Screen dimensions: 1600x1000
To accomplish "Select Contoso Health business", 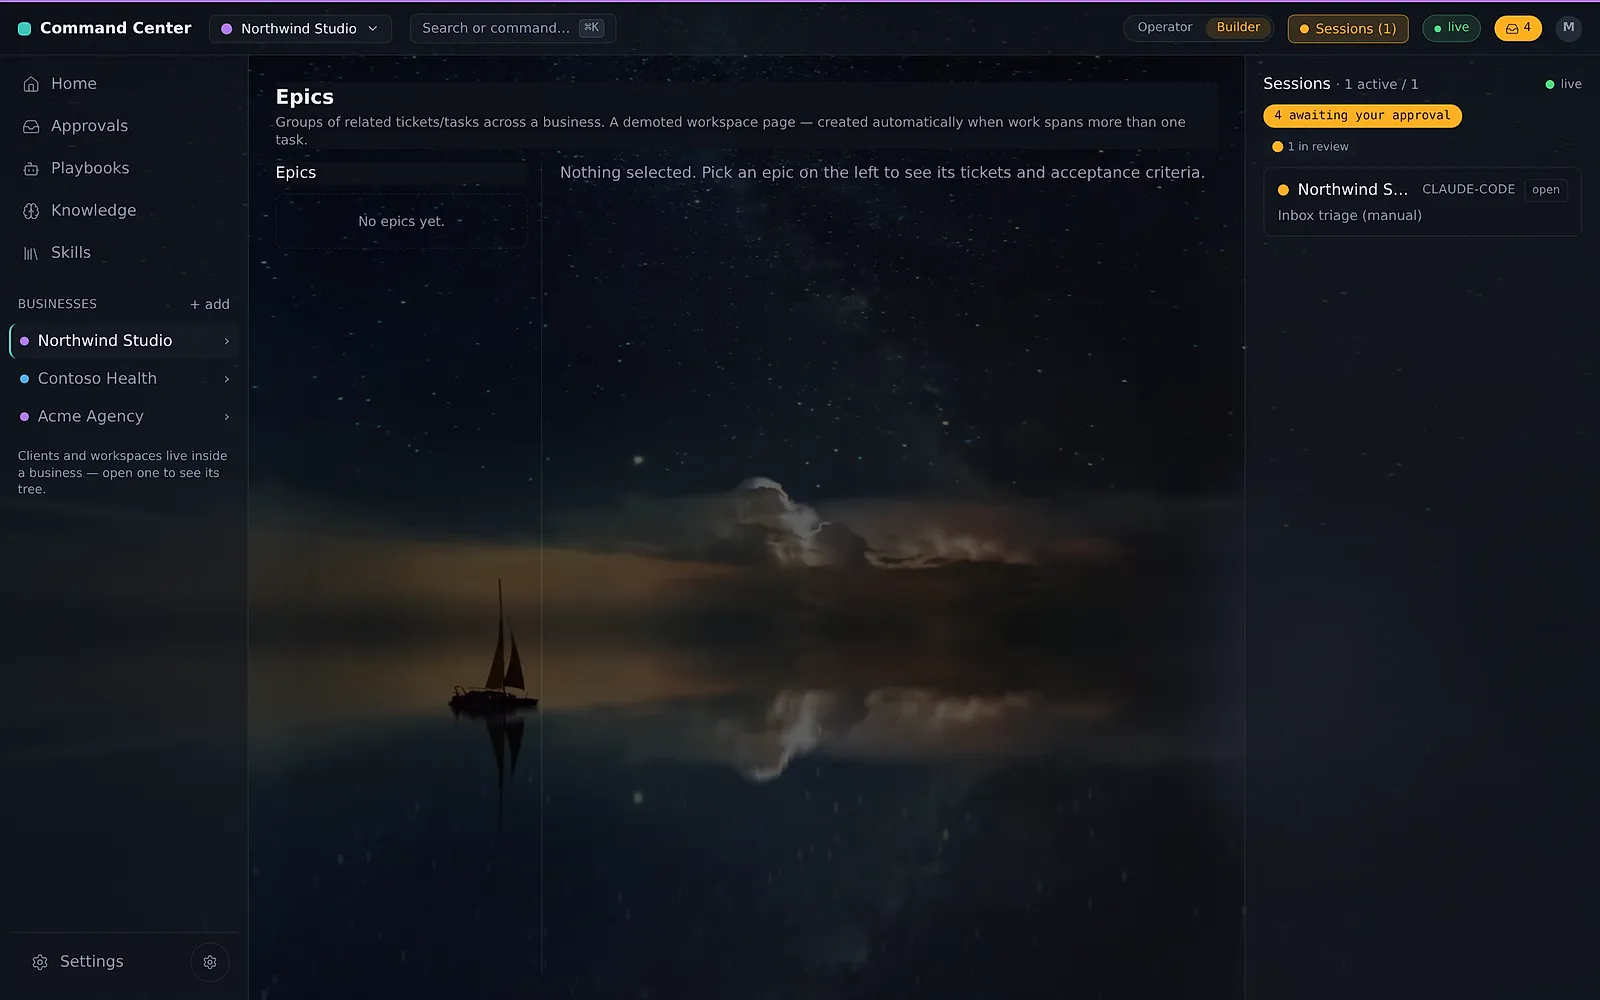I will pyautogui.click(x=124, y=379).
